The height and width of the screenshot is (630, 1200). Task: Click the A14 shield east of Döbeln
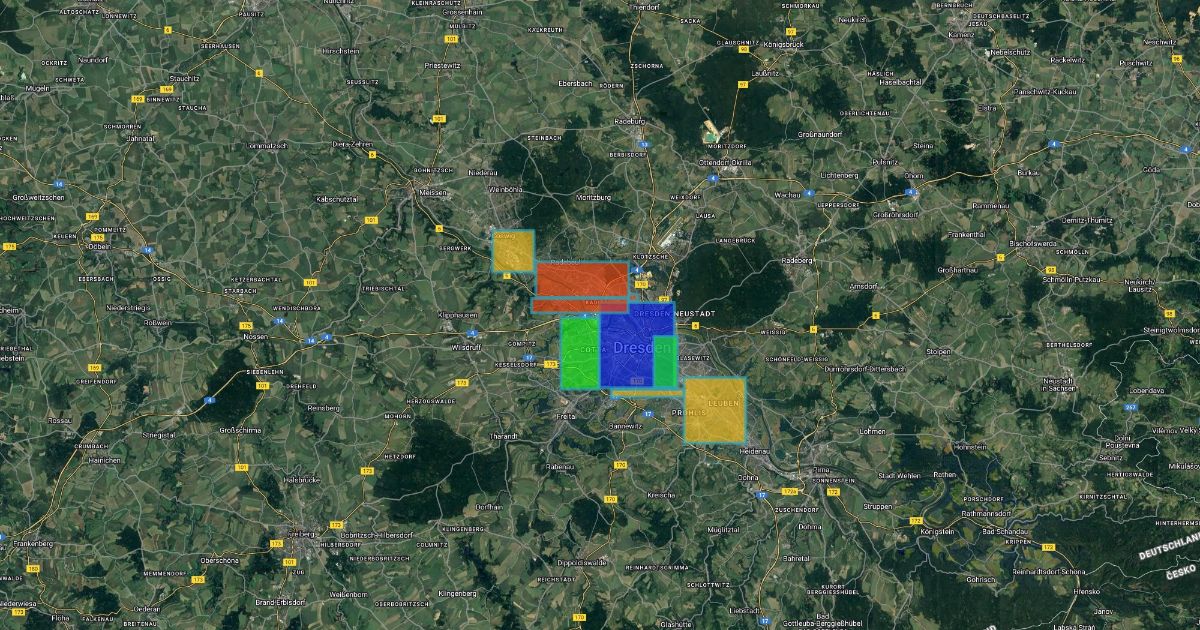[147, 250]
